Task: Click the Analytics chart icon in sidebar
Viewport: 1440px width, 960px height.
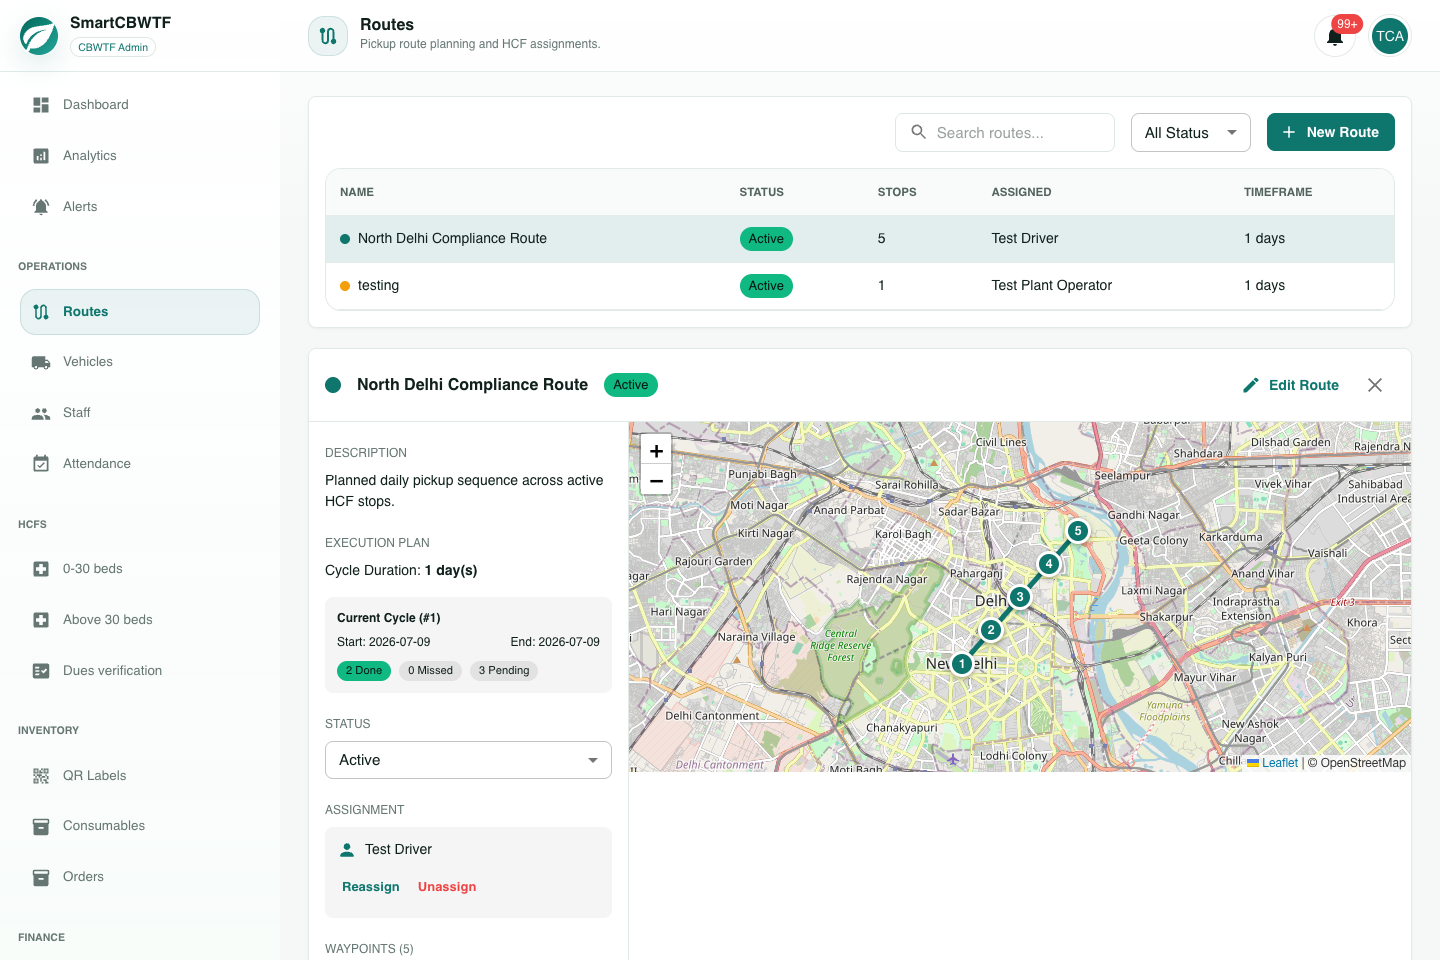Action: 41,156
